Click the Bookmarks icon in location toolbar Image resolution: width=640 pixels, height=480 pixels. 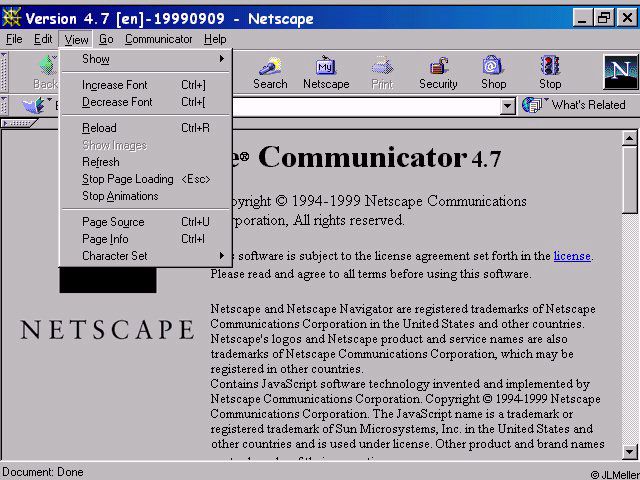(x=33, y=105)
